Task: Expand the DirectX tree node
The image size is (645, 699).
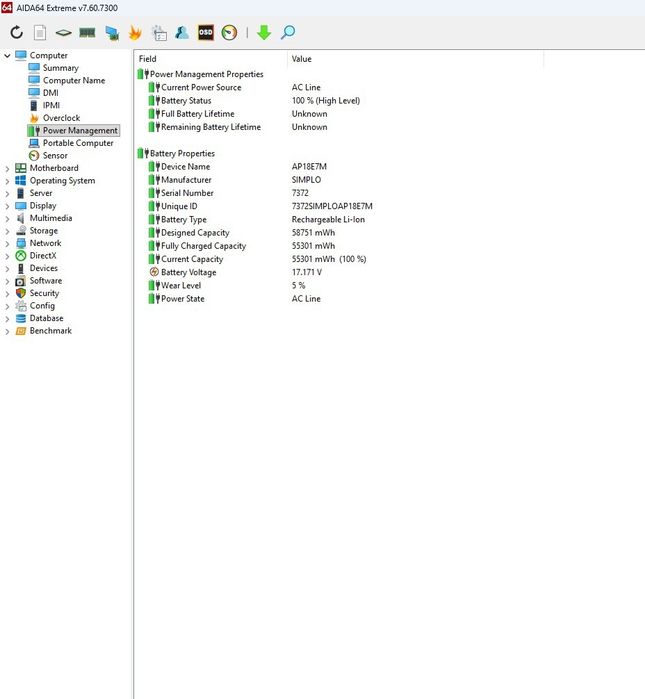Action: [x=7, y=256]
